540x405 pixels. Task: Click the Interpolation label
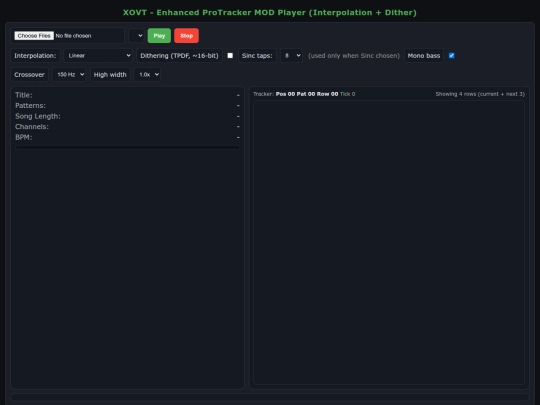(35, 55)
